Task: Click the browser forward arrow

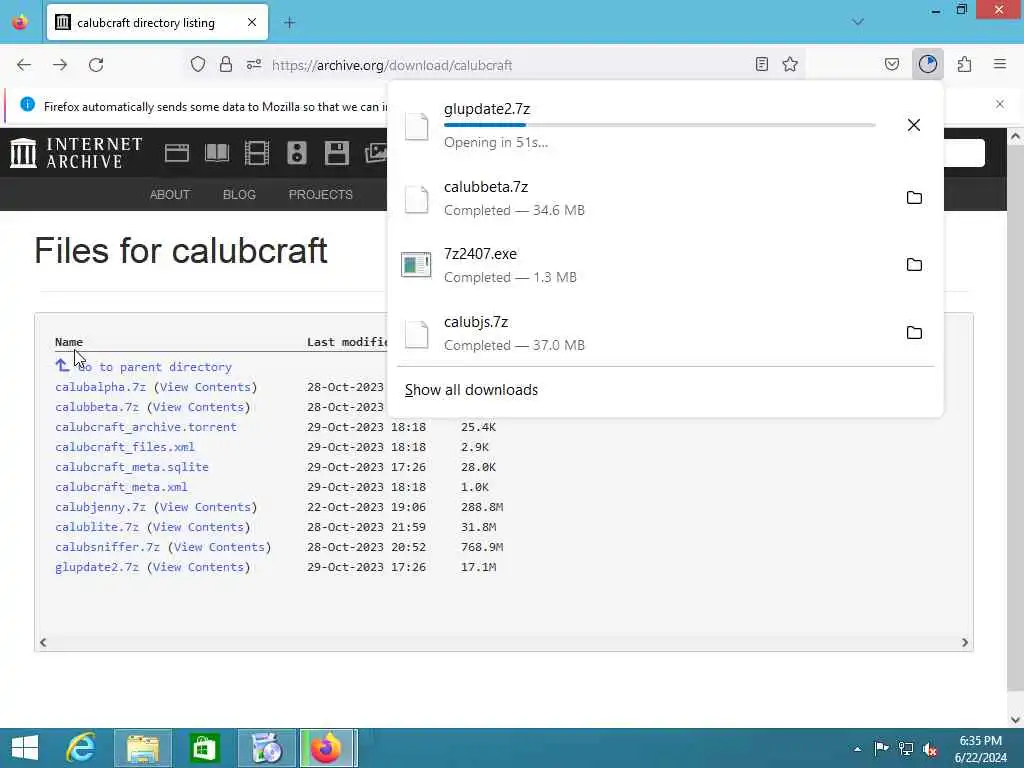Action: tap(60, 65)
